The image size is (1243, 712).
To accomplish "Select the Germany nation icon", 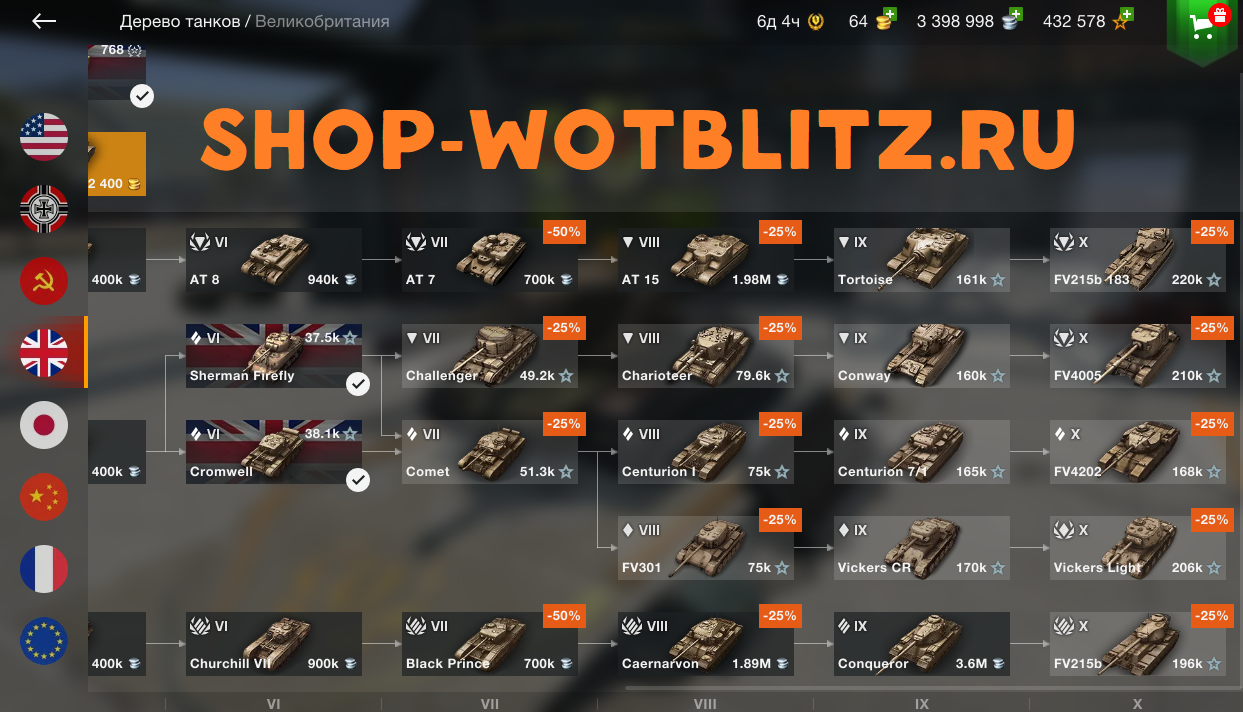I will 44,209.
